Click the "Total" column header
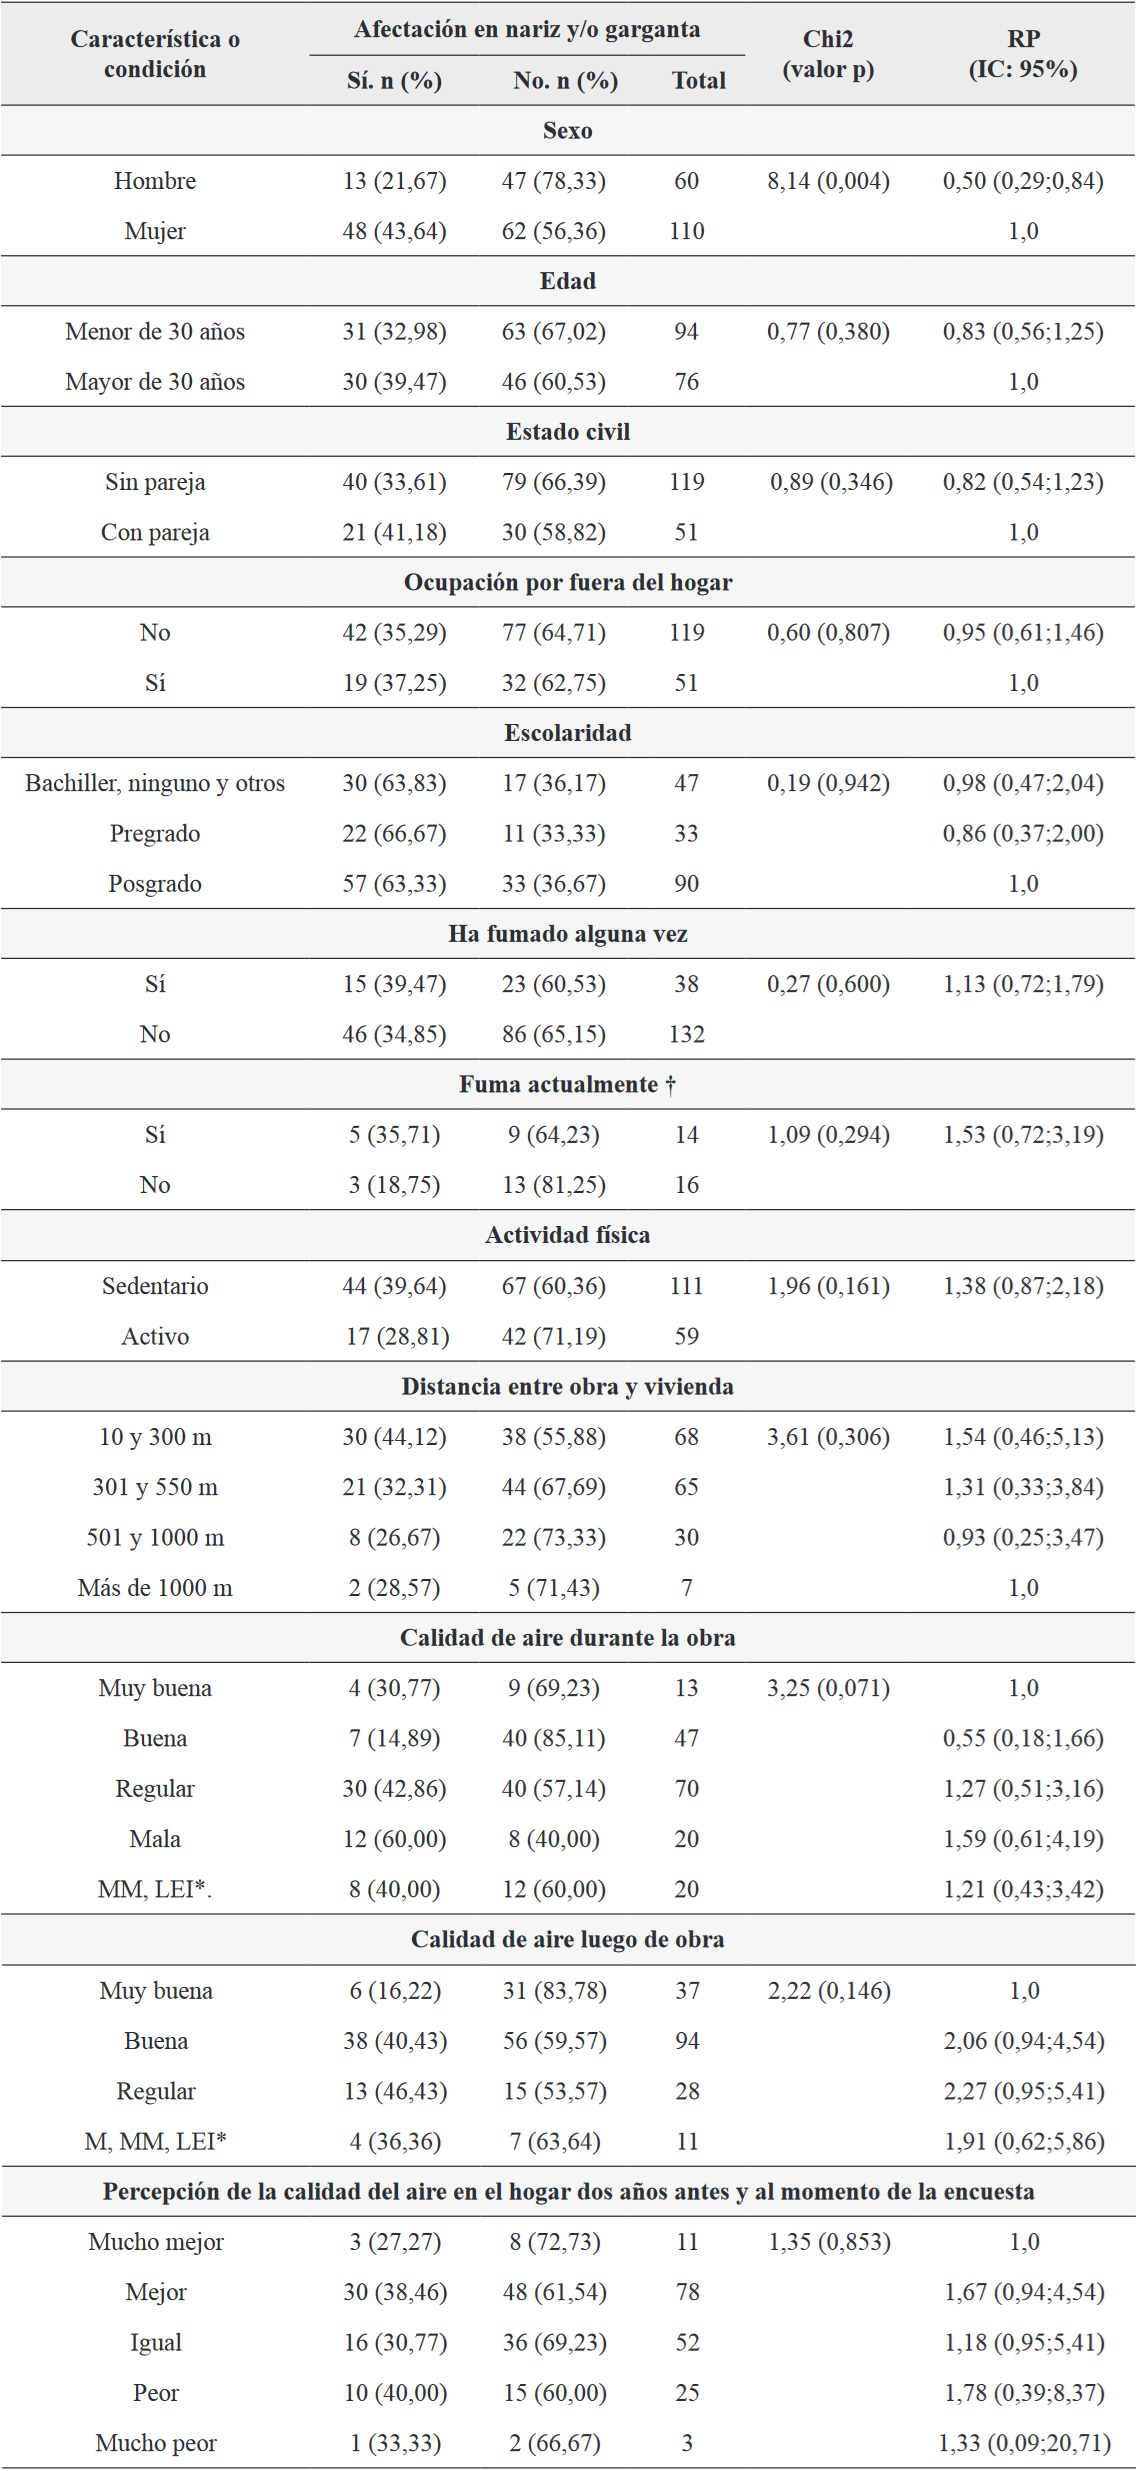 (x=698, y=81)
